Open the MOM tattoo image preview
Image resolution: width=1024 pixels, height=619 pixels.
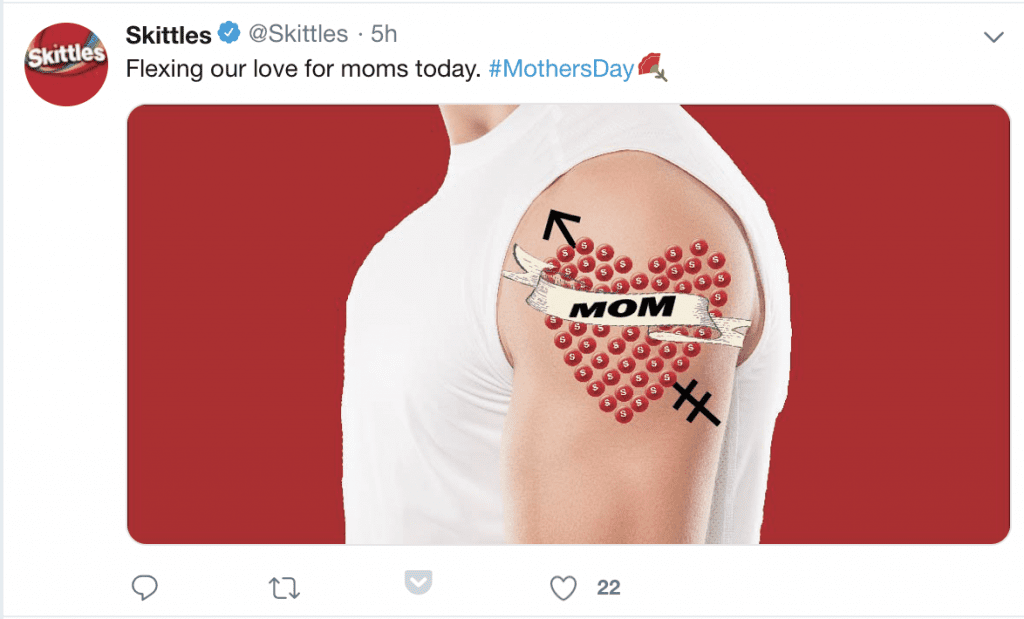click(560, 320)
